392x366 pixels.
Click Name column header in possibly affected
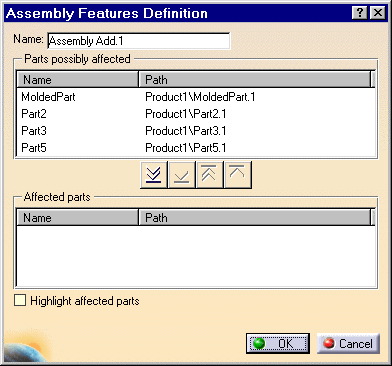coord(77,80)
